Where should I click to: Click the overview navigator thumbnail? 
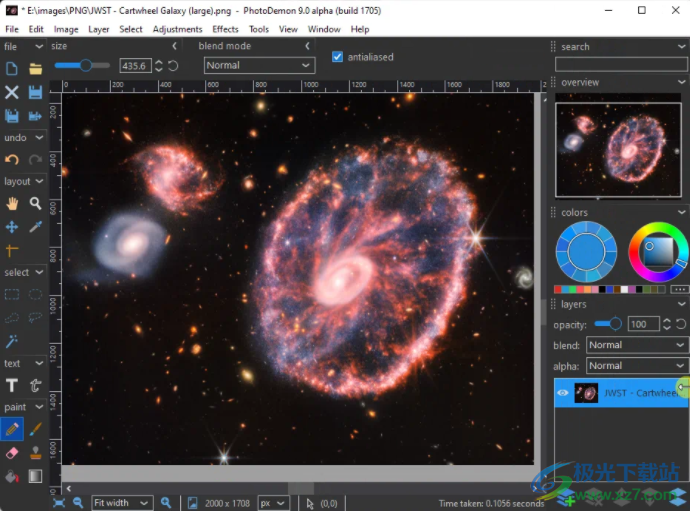point(618,149)
